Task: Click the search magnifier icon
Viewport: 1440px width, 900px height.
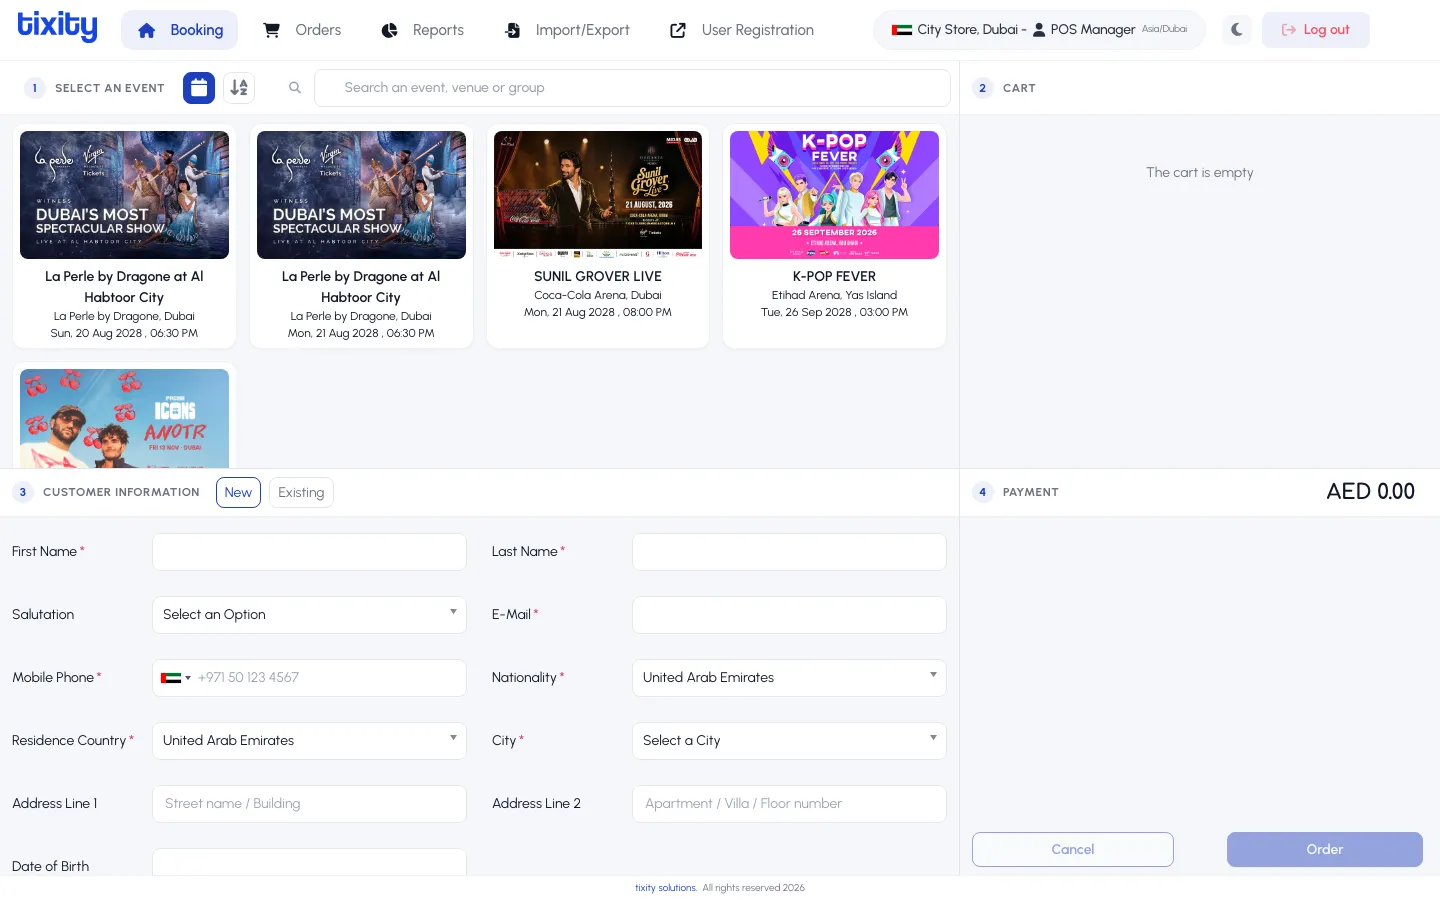Action: [x=295, y=88]
